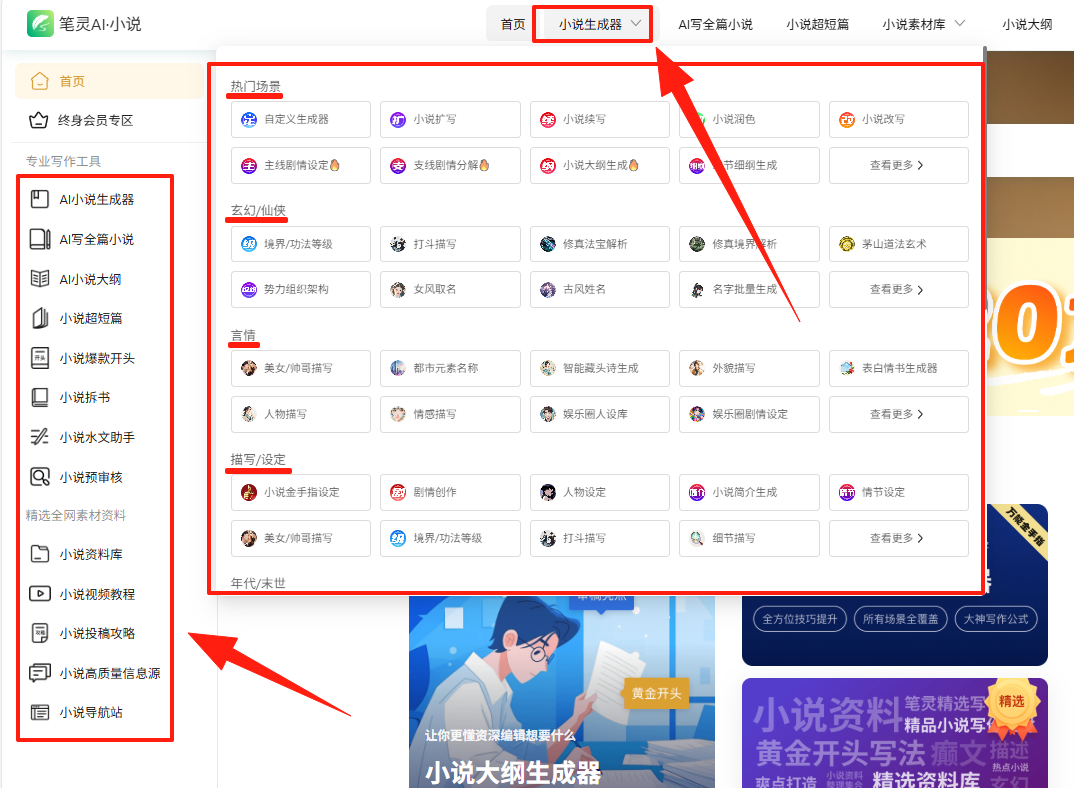Choose 细节描写 generator

[749, 538]
